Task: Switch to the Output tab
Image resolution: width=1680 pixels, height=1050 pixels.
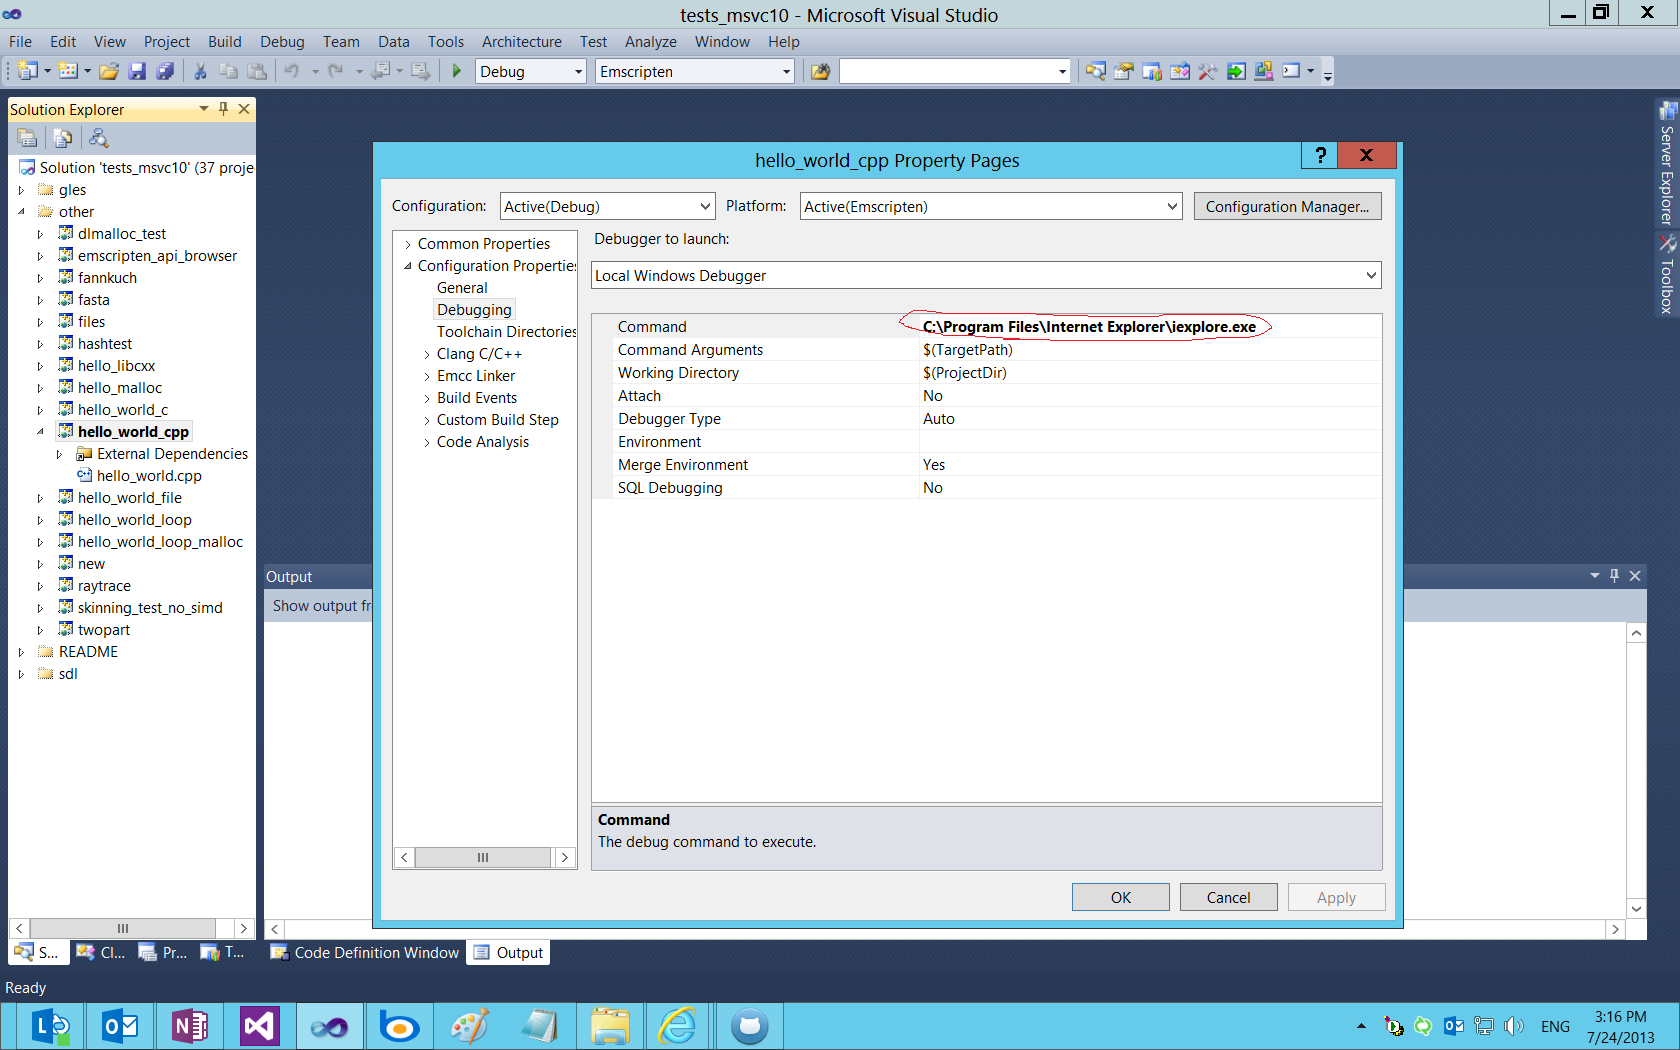Action: (x=509, y=952)
